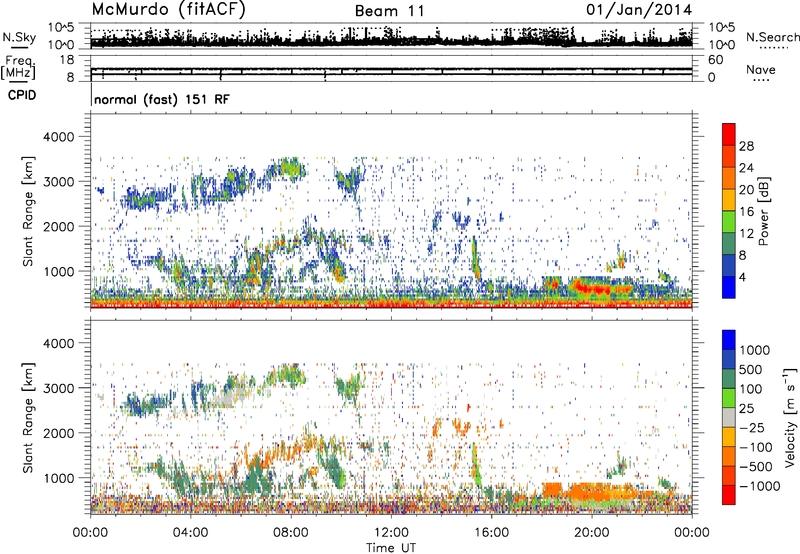Viewport: 800px width, 554px height.
Task: Pick the Power colorbar segment between 24 and 28
Action: point(729,156)
